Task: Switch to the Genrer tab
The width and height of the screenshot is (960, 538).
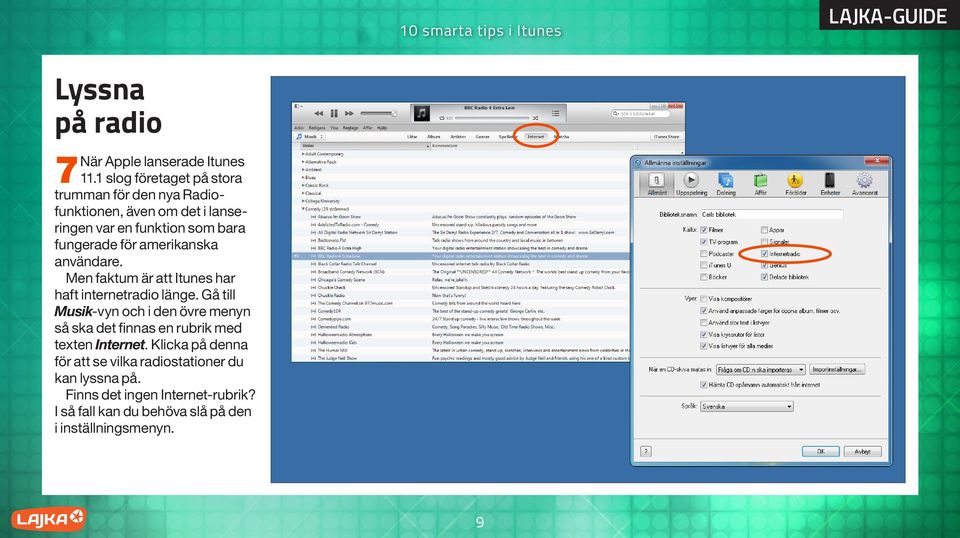Action: [482, 136]
